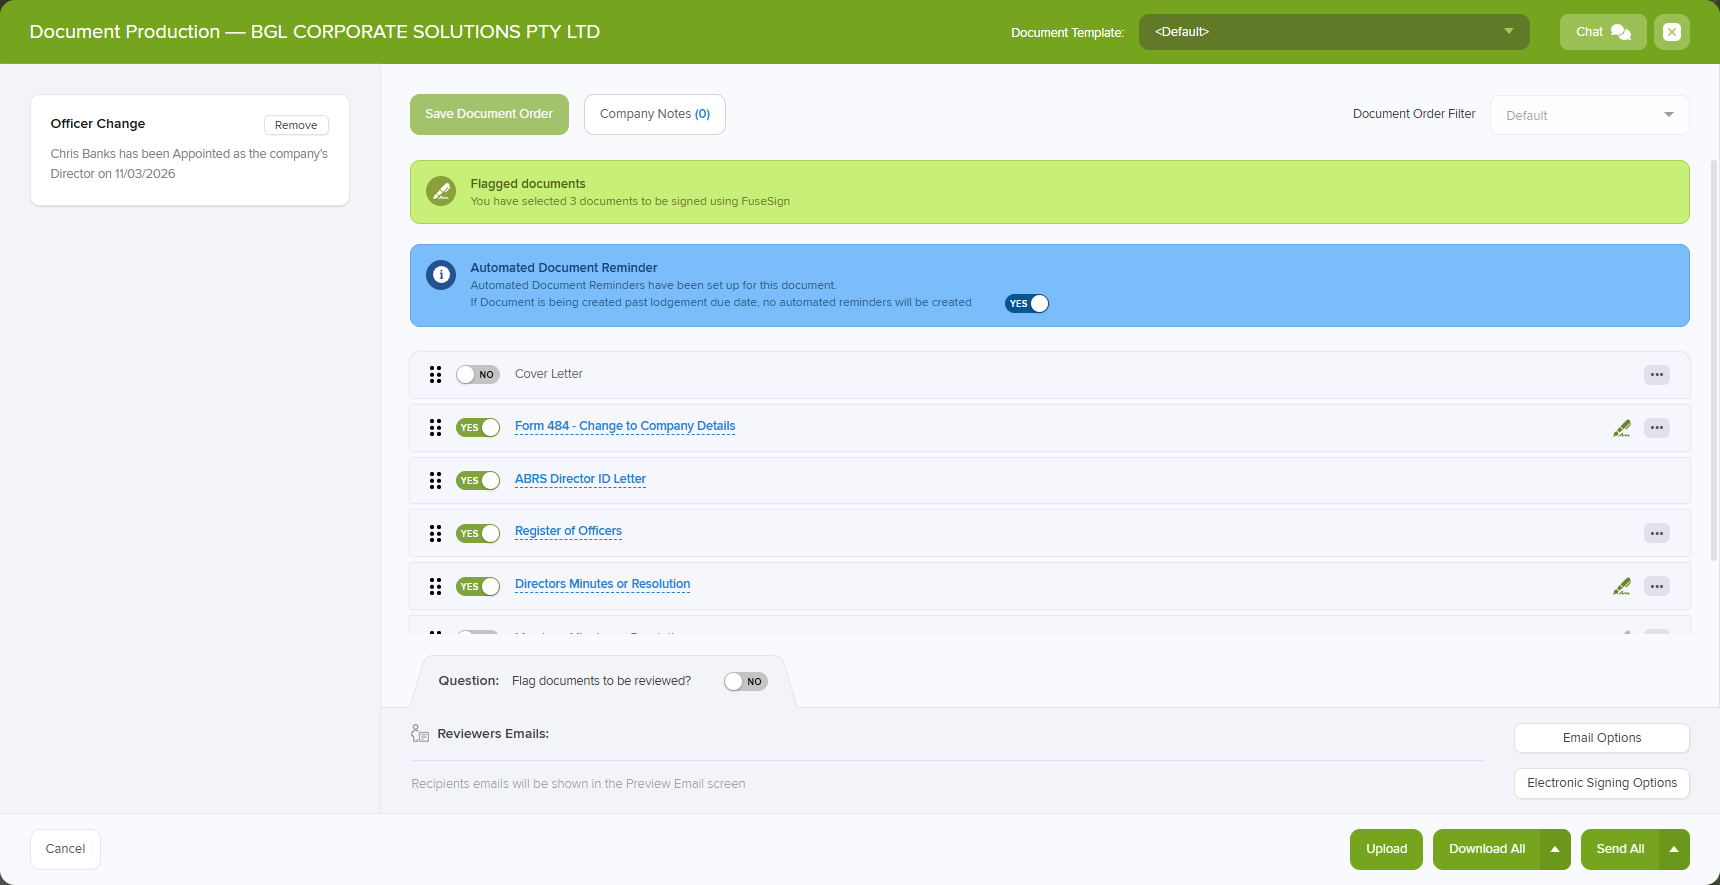This screenshot has width=1720, height=885.
Task: Open Directors Minutes or Resolution link
Action: 602,584
